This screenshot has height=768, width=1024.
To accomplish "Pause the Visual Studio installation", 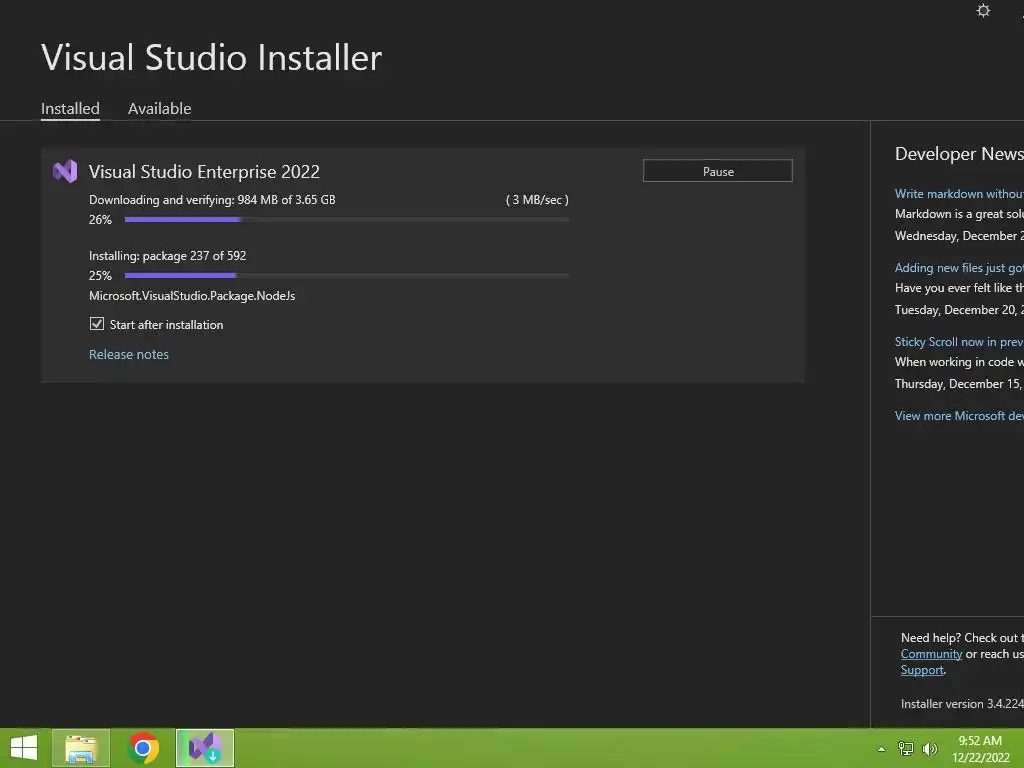I will (718, 171).
